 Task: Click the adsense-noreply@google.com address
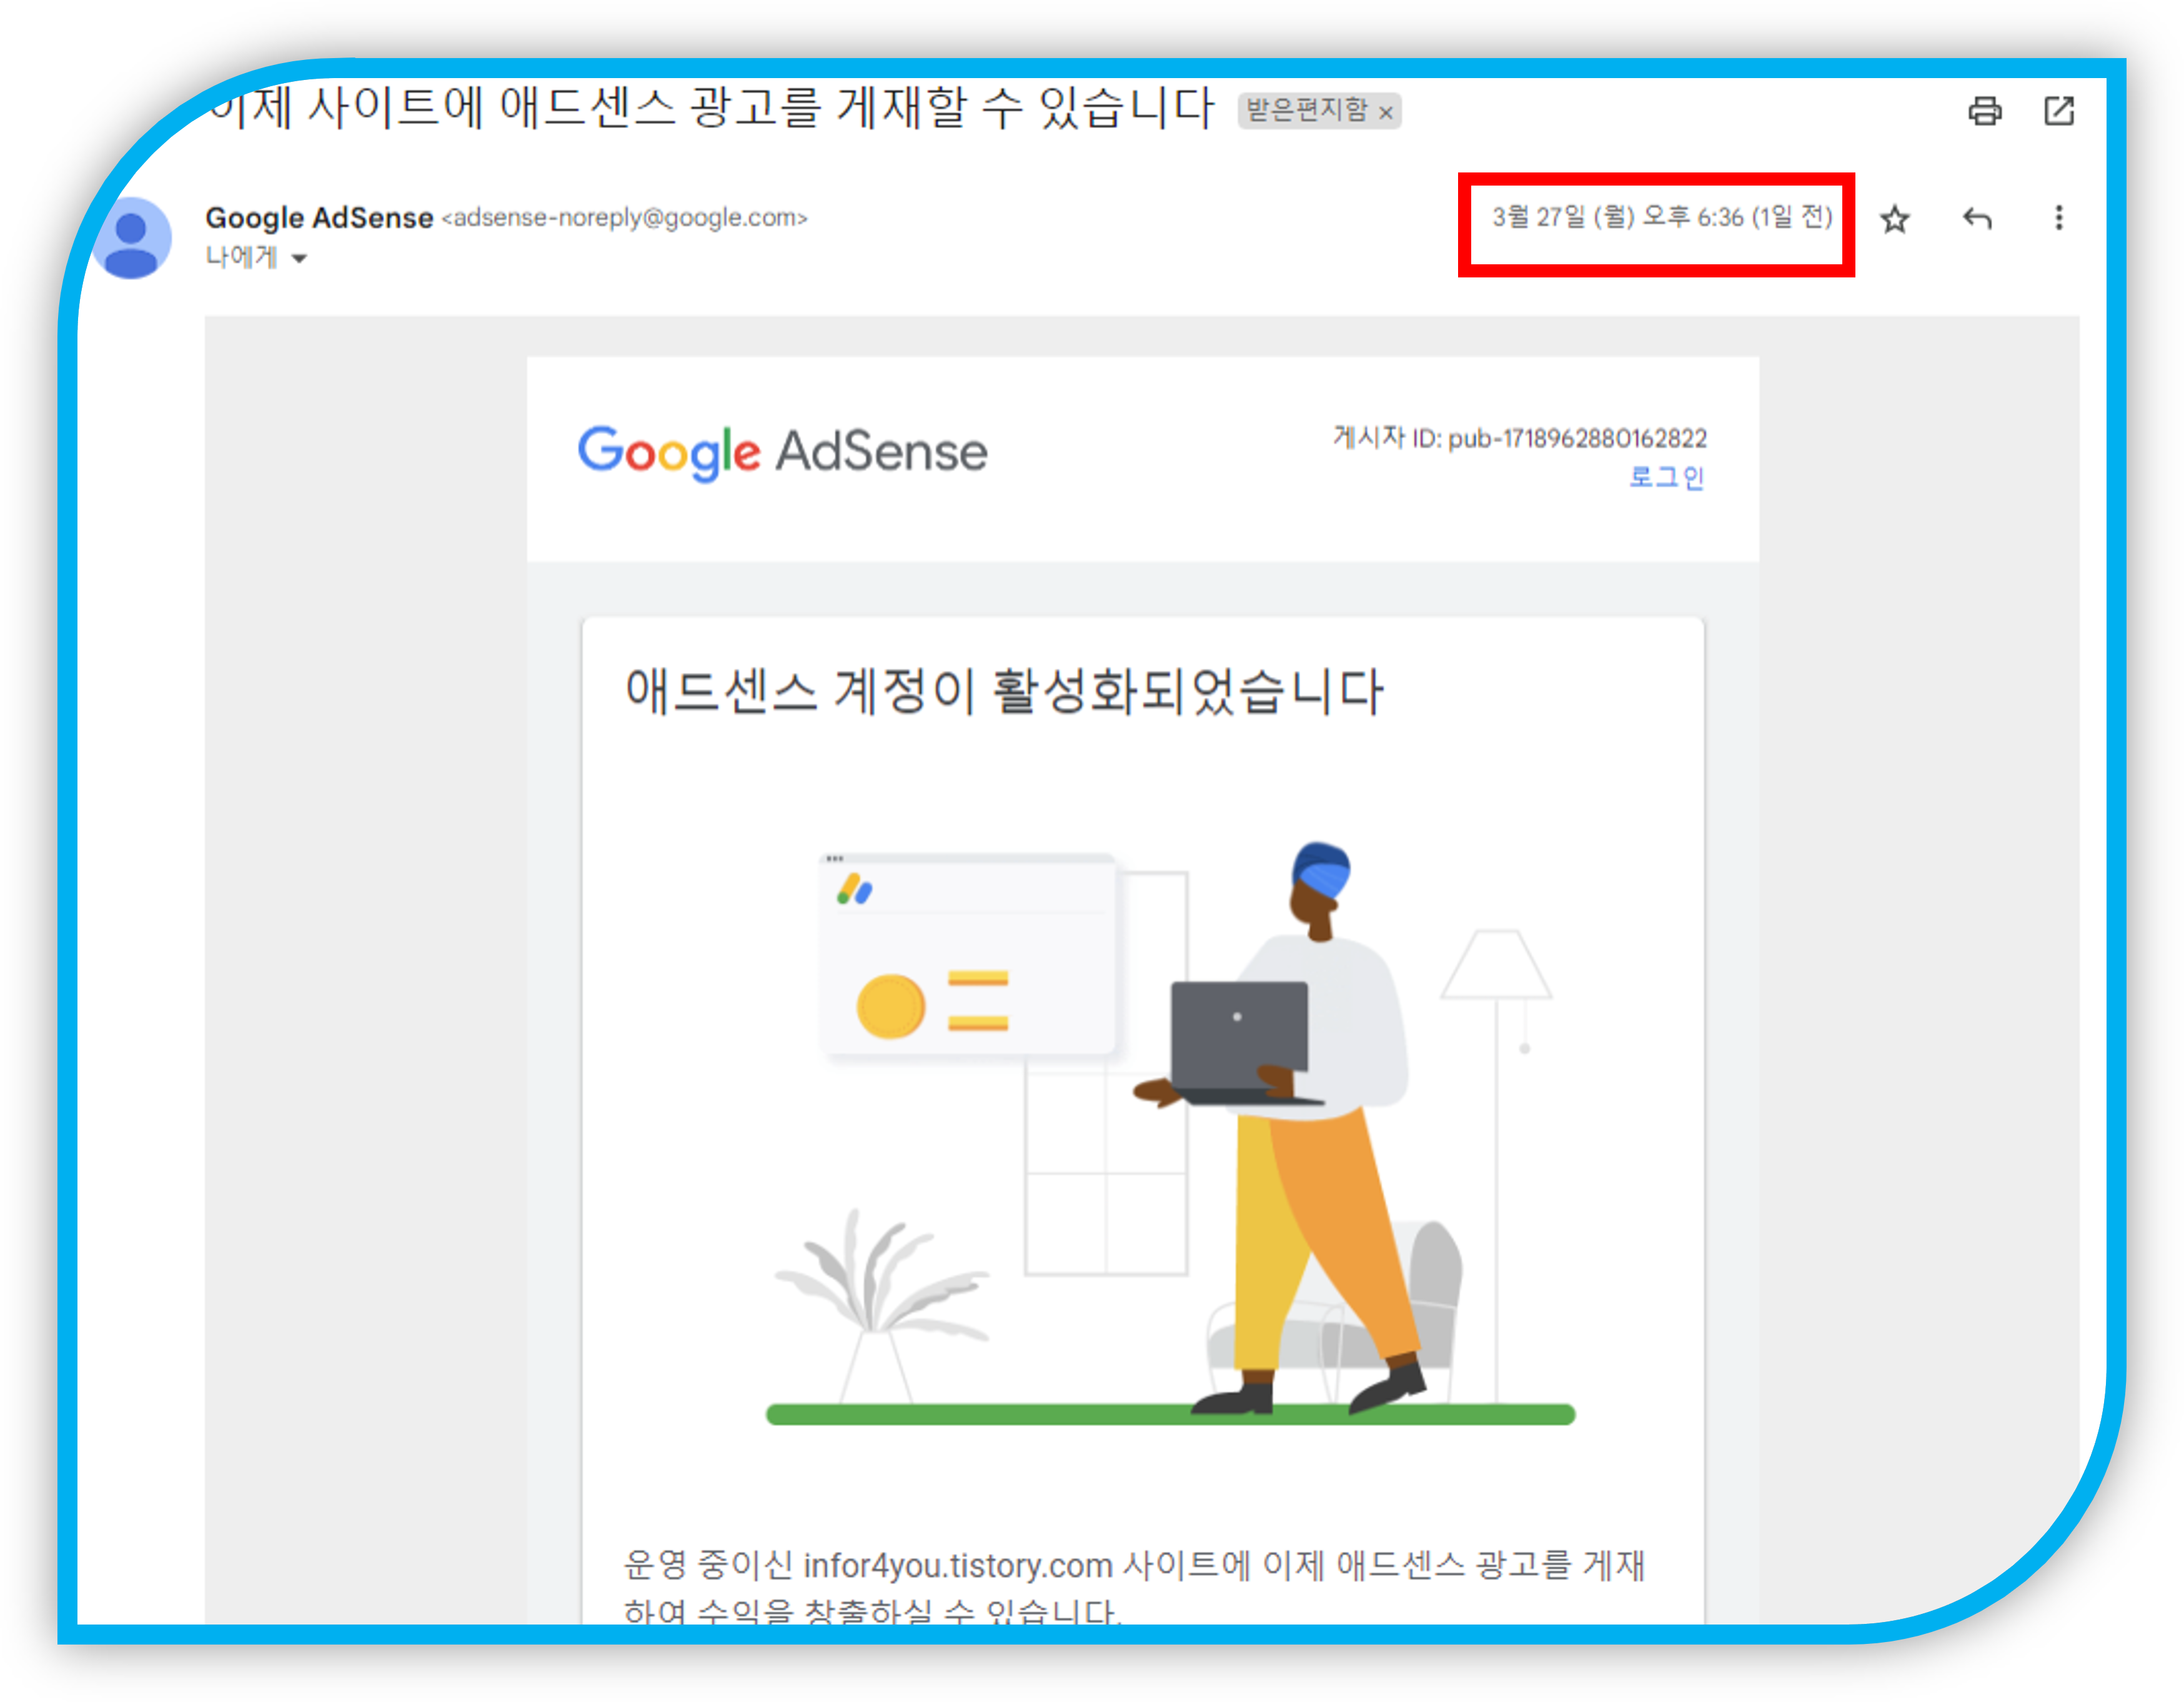[x=625, y=217]
